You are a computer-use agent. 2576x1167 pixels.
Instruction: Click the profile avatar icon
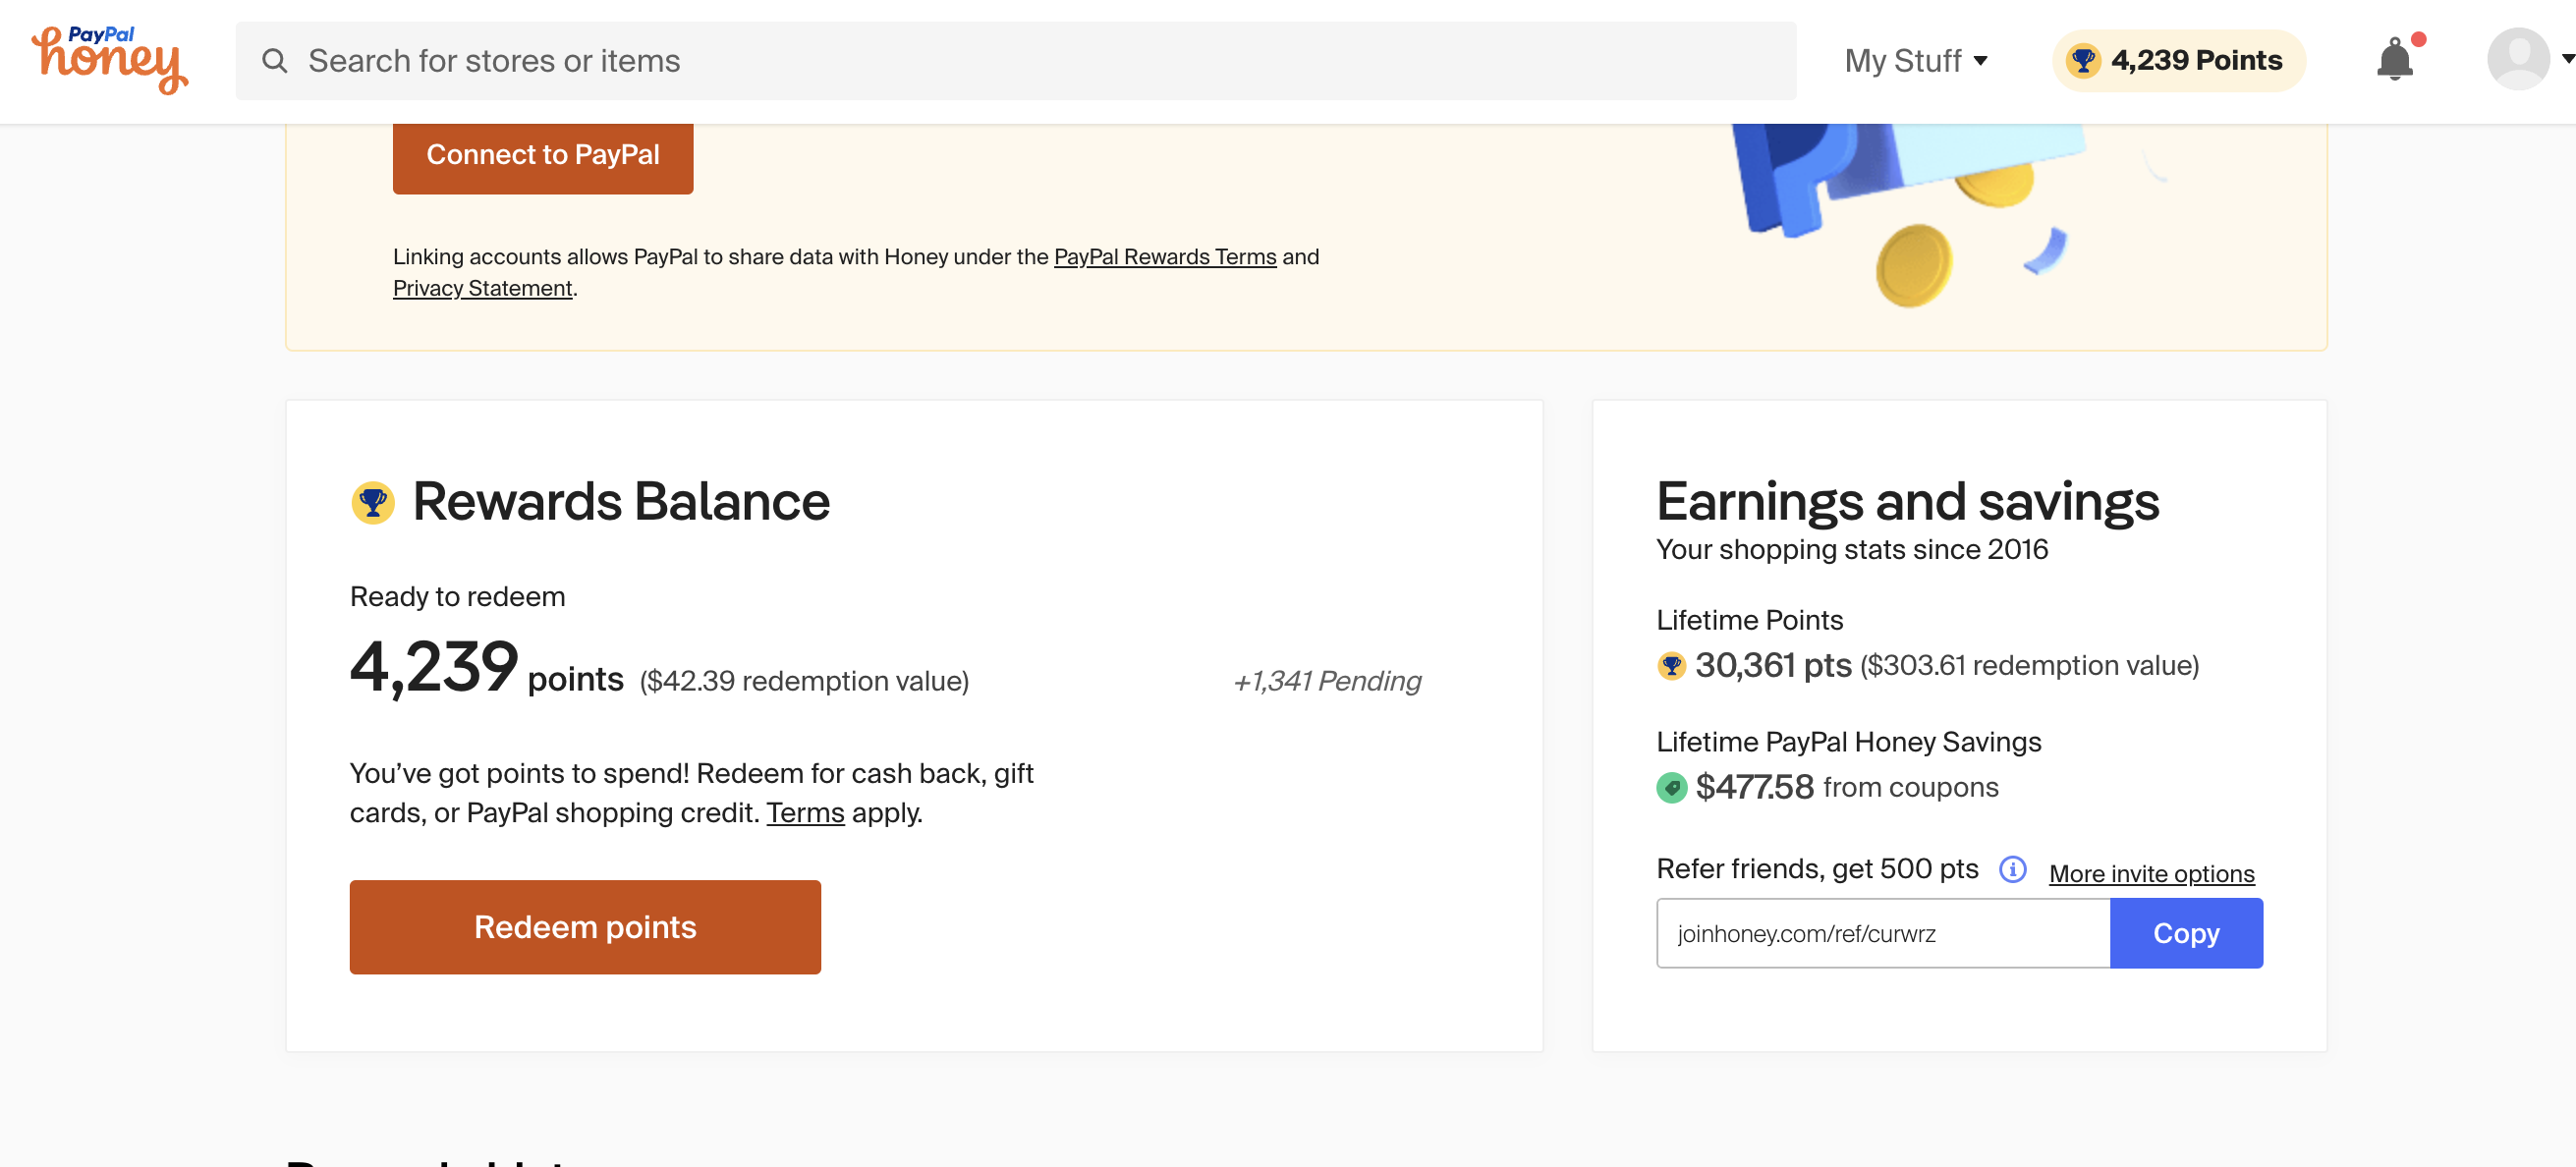(2517, 60)
